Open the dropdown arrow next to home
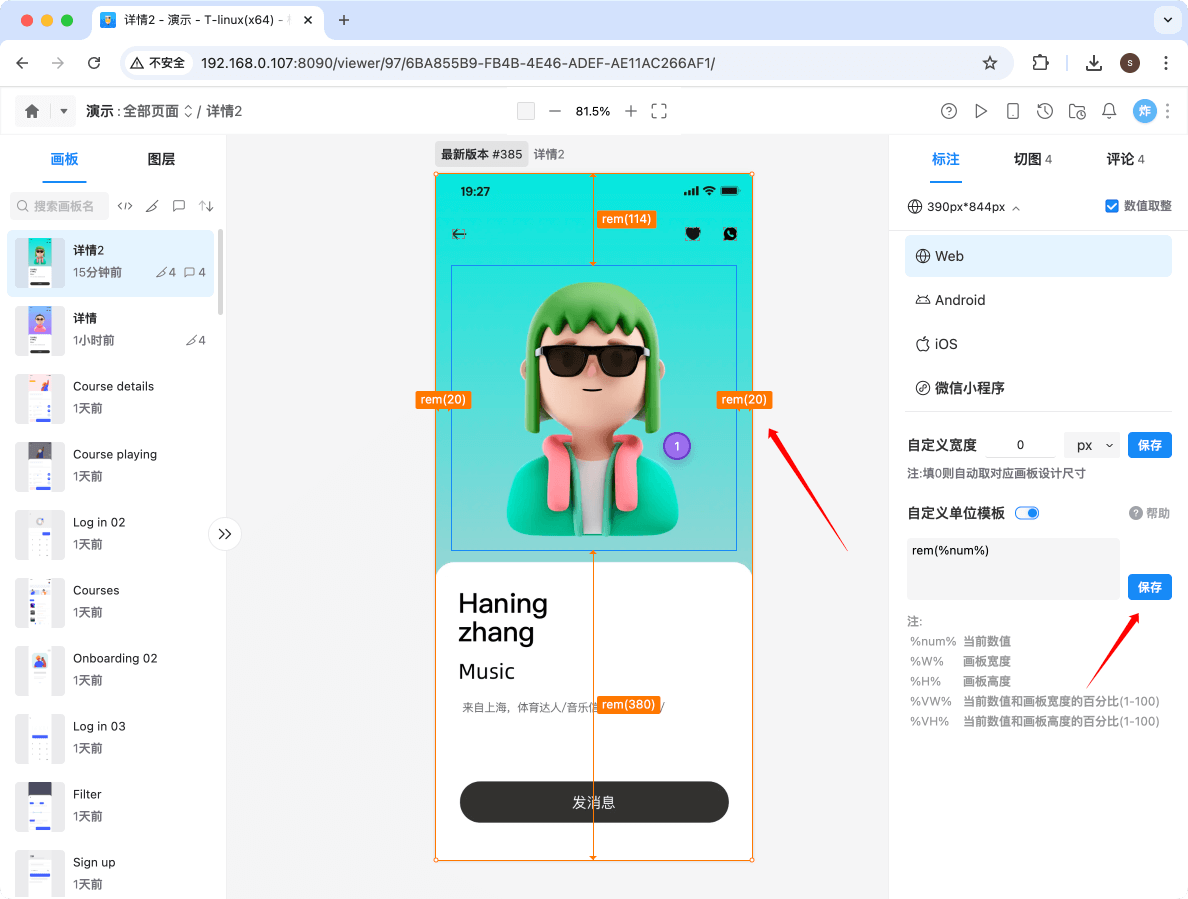 64,111
